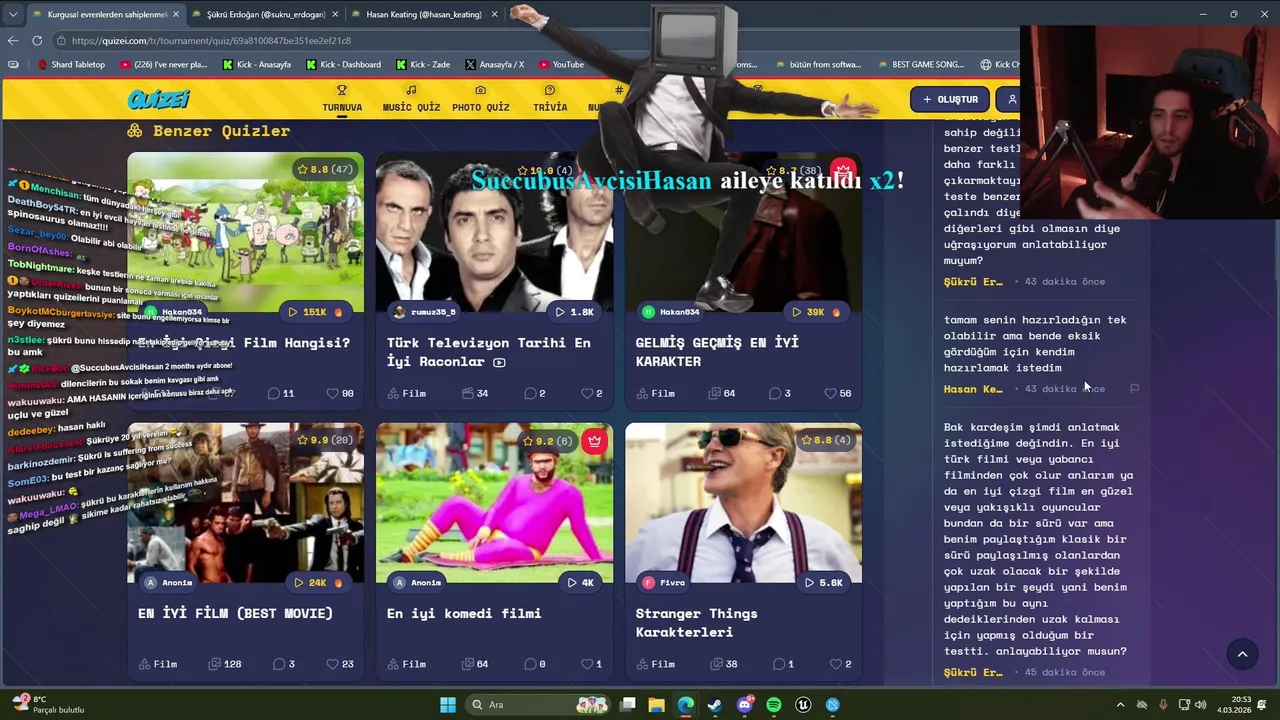Open Anasayfa / X bookmark

[x=494, y=64]
